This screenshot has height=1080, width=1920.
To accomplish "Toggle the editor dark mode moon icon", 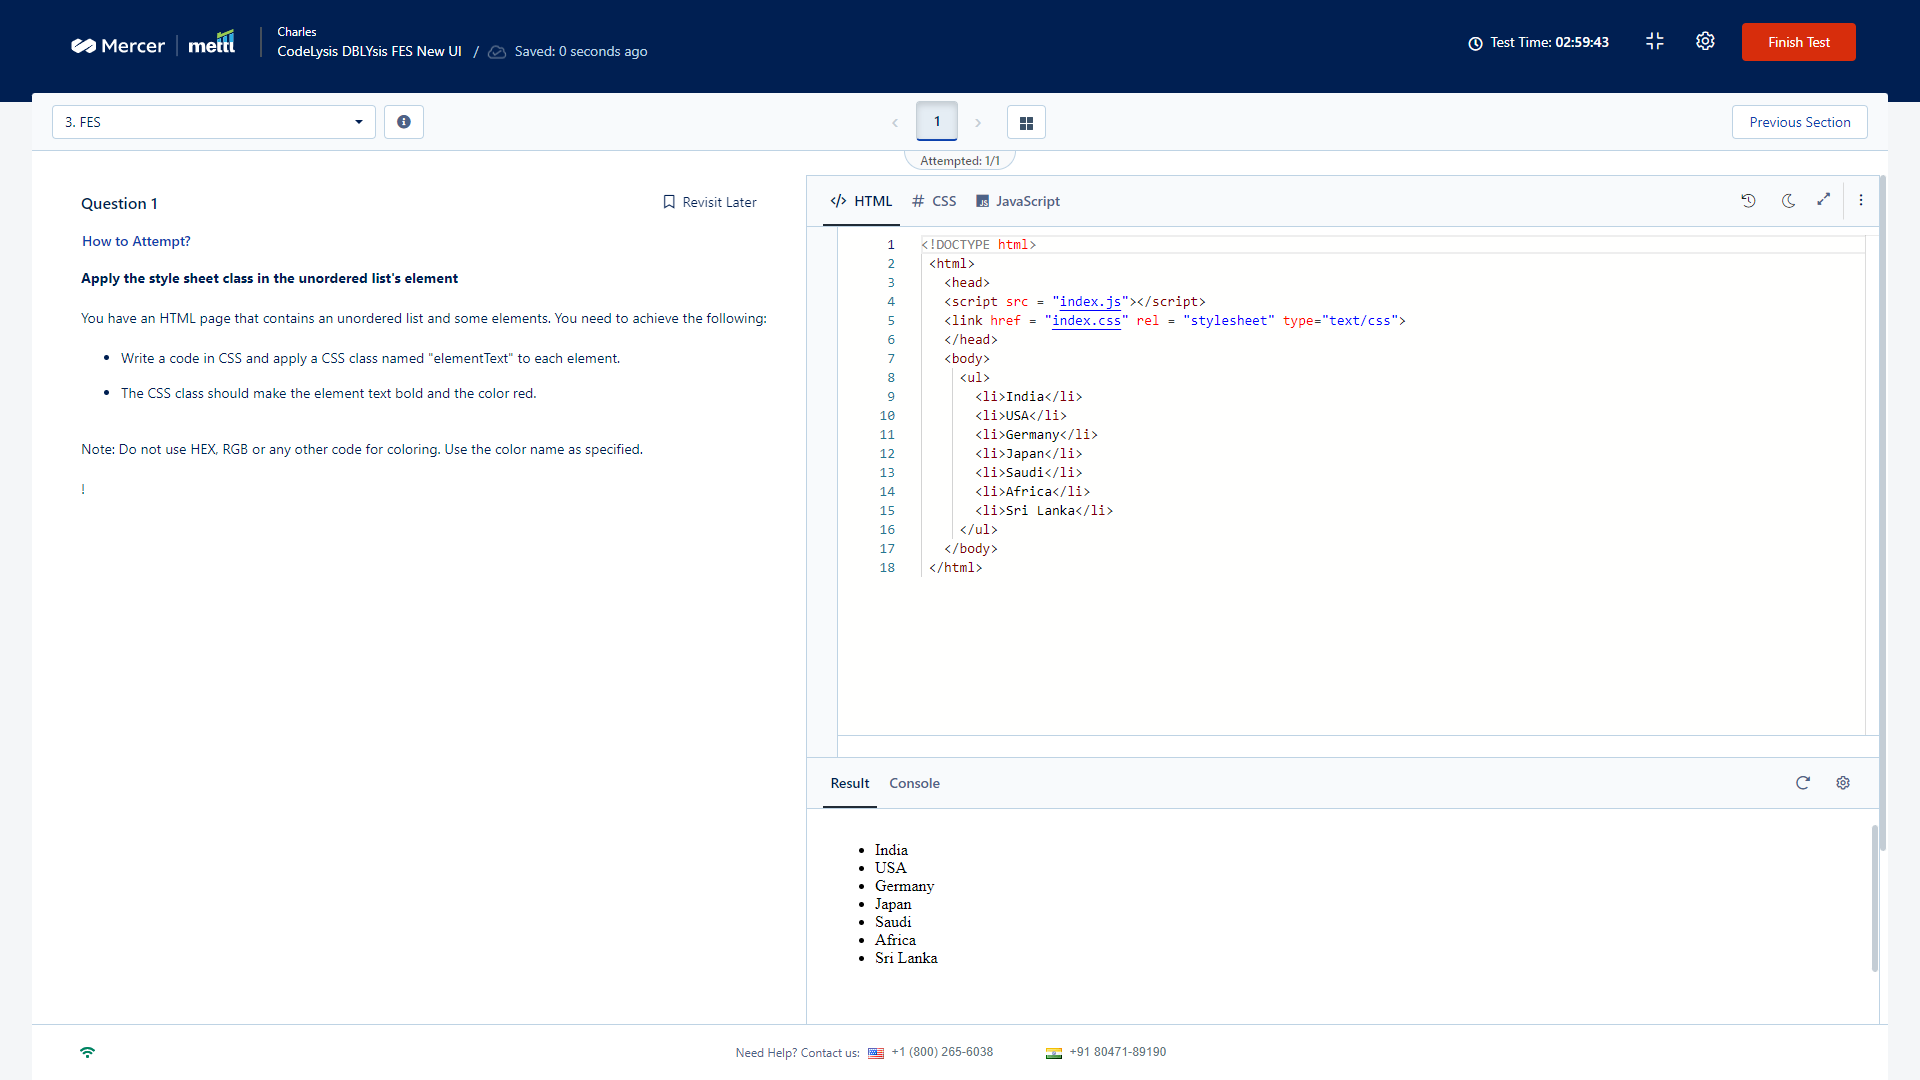I will coord(1788,200).
